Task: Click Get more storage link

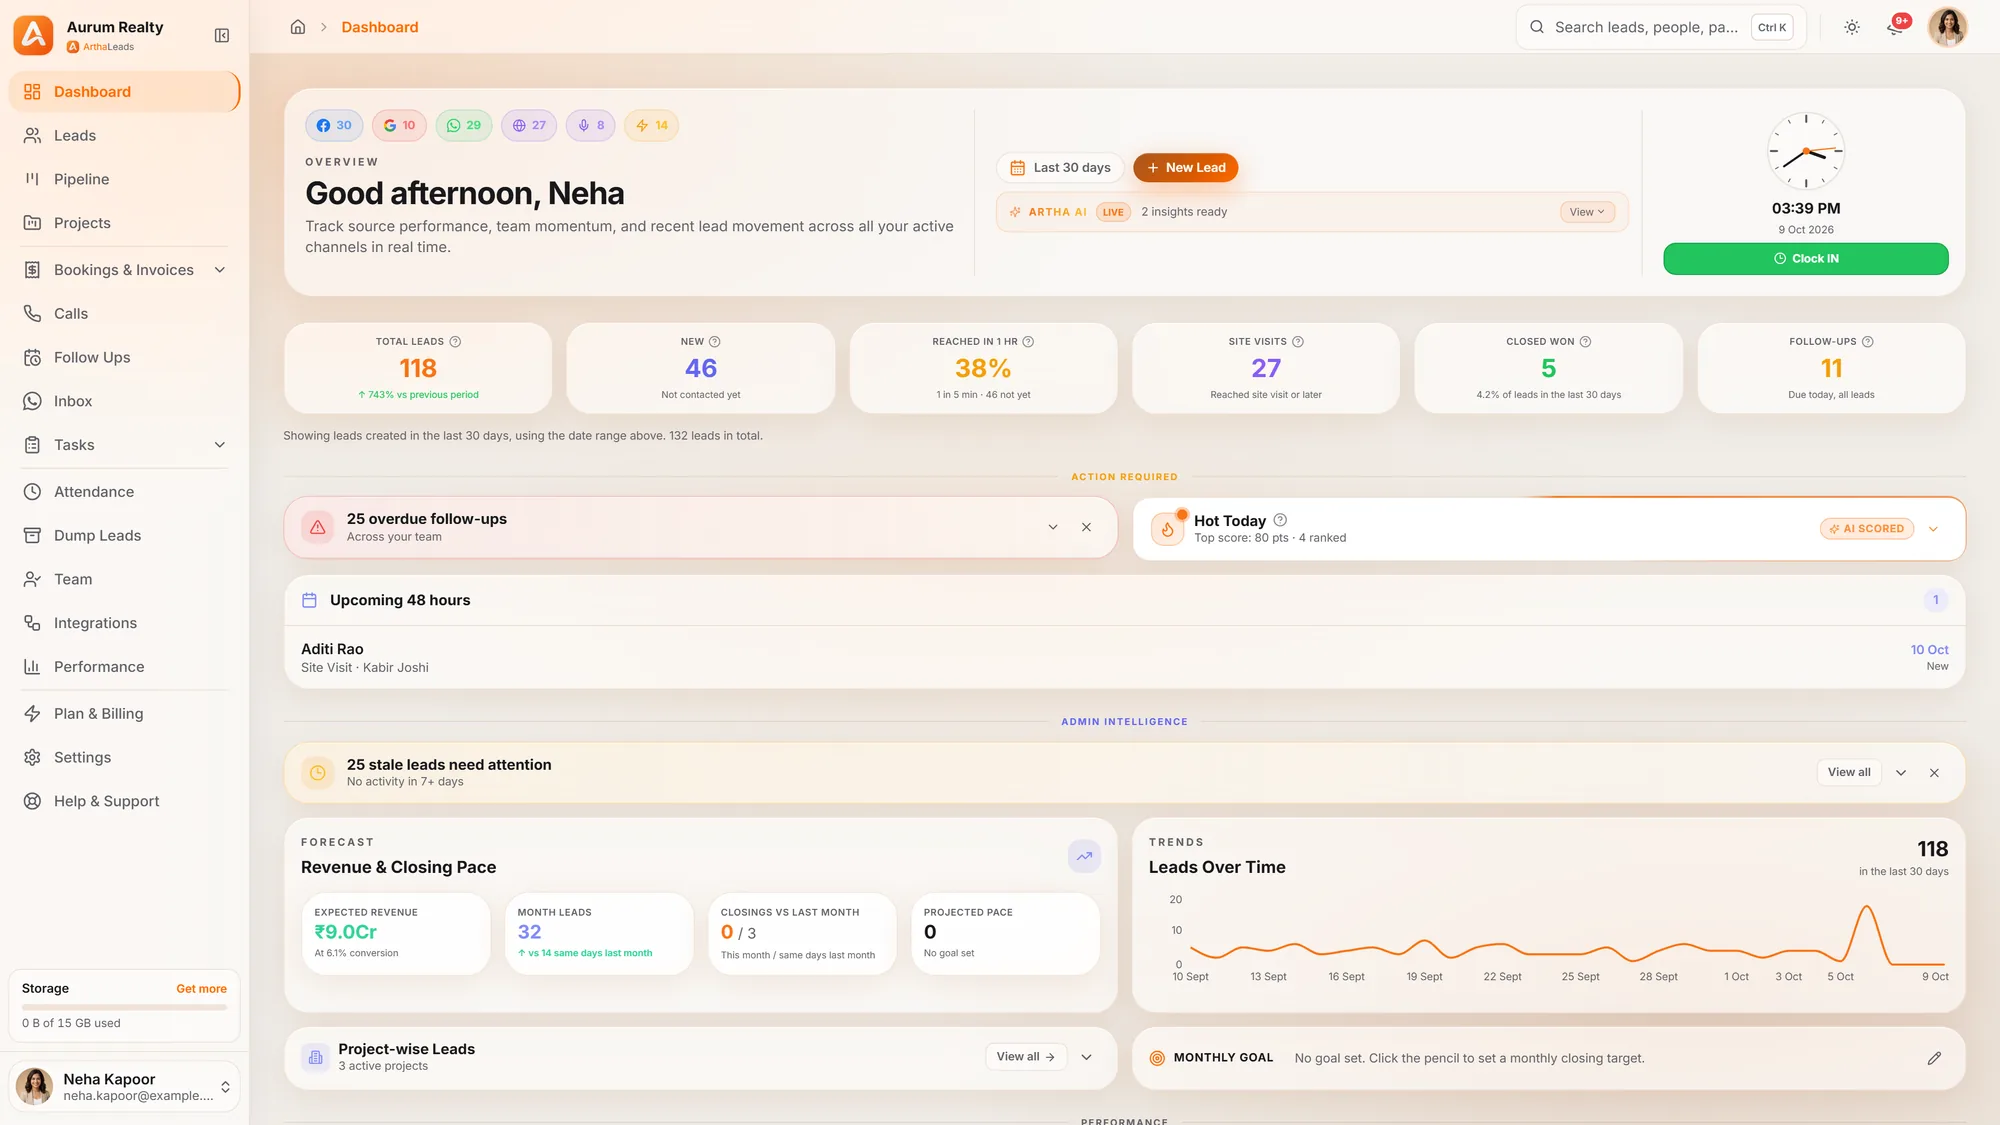Action: (201, 989)
